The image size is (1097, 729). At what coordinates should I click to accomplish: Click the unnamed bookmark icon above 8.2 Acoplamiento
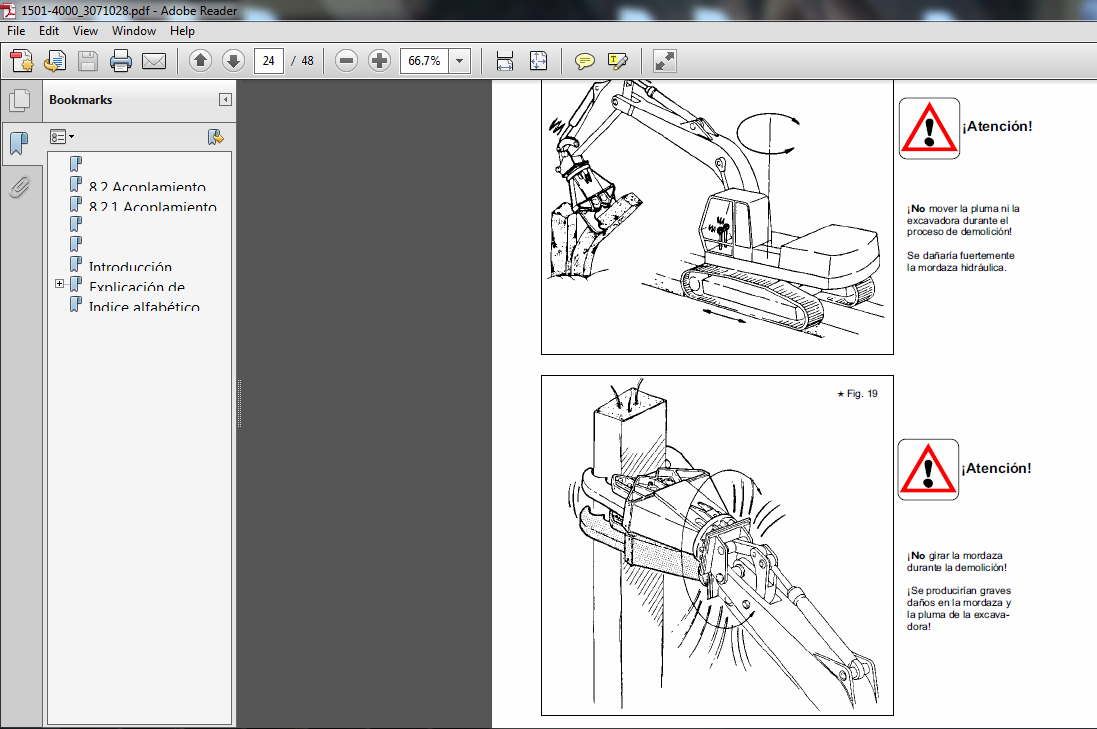pyautogui.click(x=76, y=164)
